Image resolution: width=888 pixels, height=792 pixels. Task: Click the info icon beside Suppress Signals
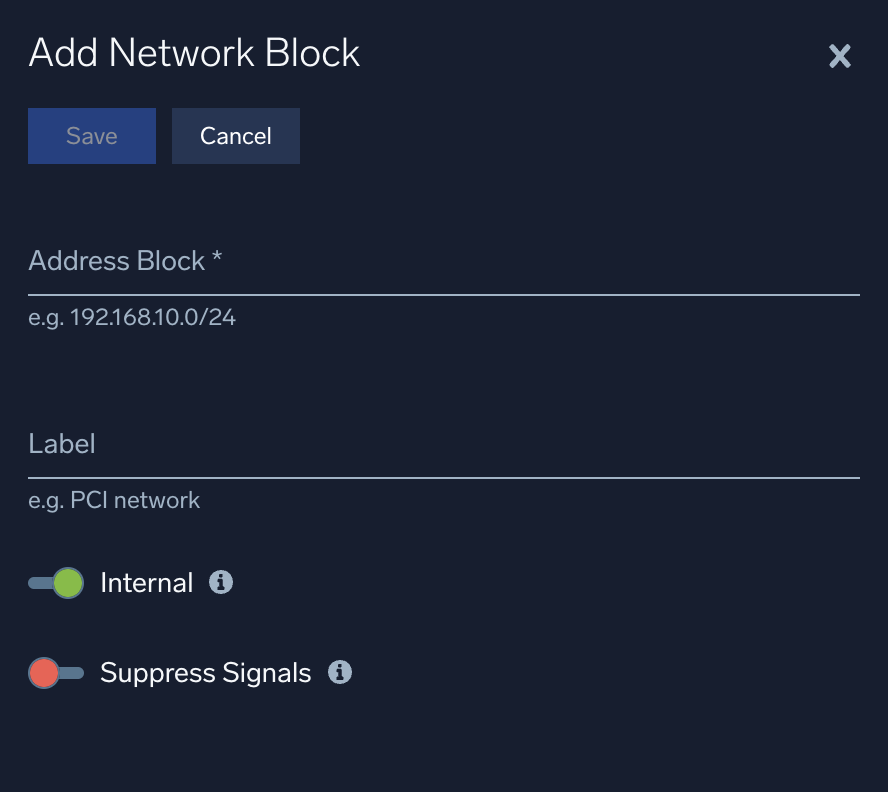point(340,673)
